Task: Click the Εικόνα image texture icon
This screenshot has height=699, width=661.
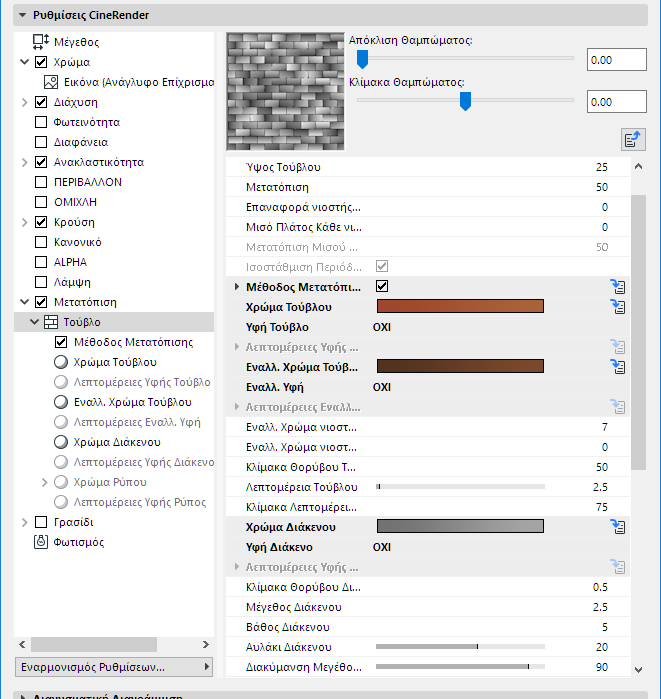Action: click(51, 82)
